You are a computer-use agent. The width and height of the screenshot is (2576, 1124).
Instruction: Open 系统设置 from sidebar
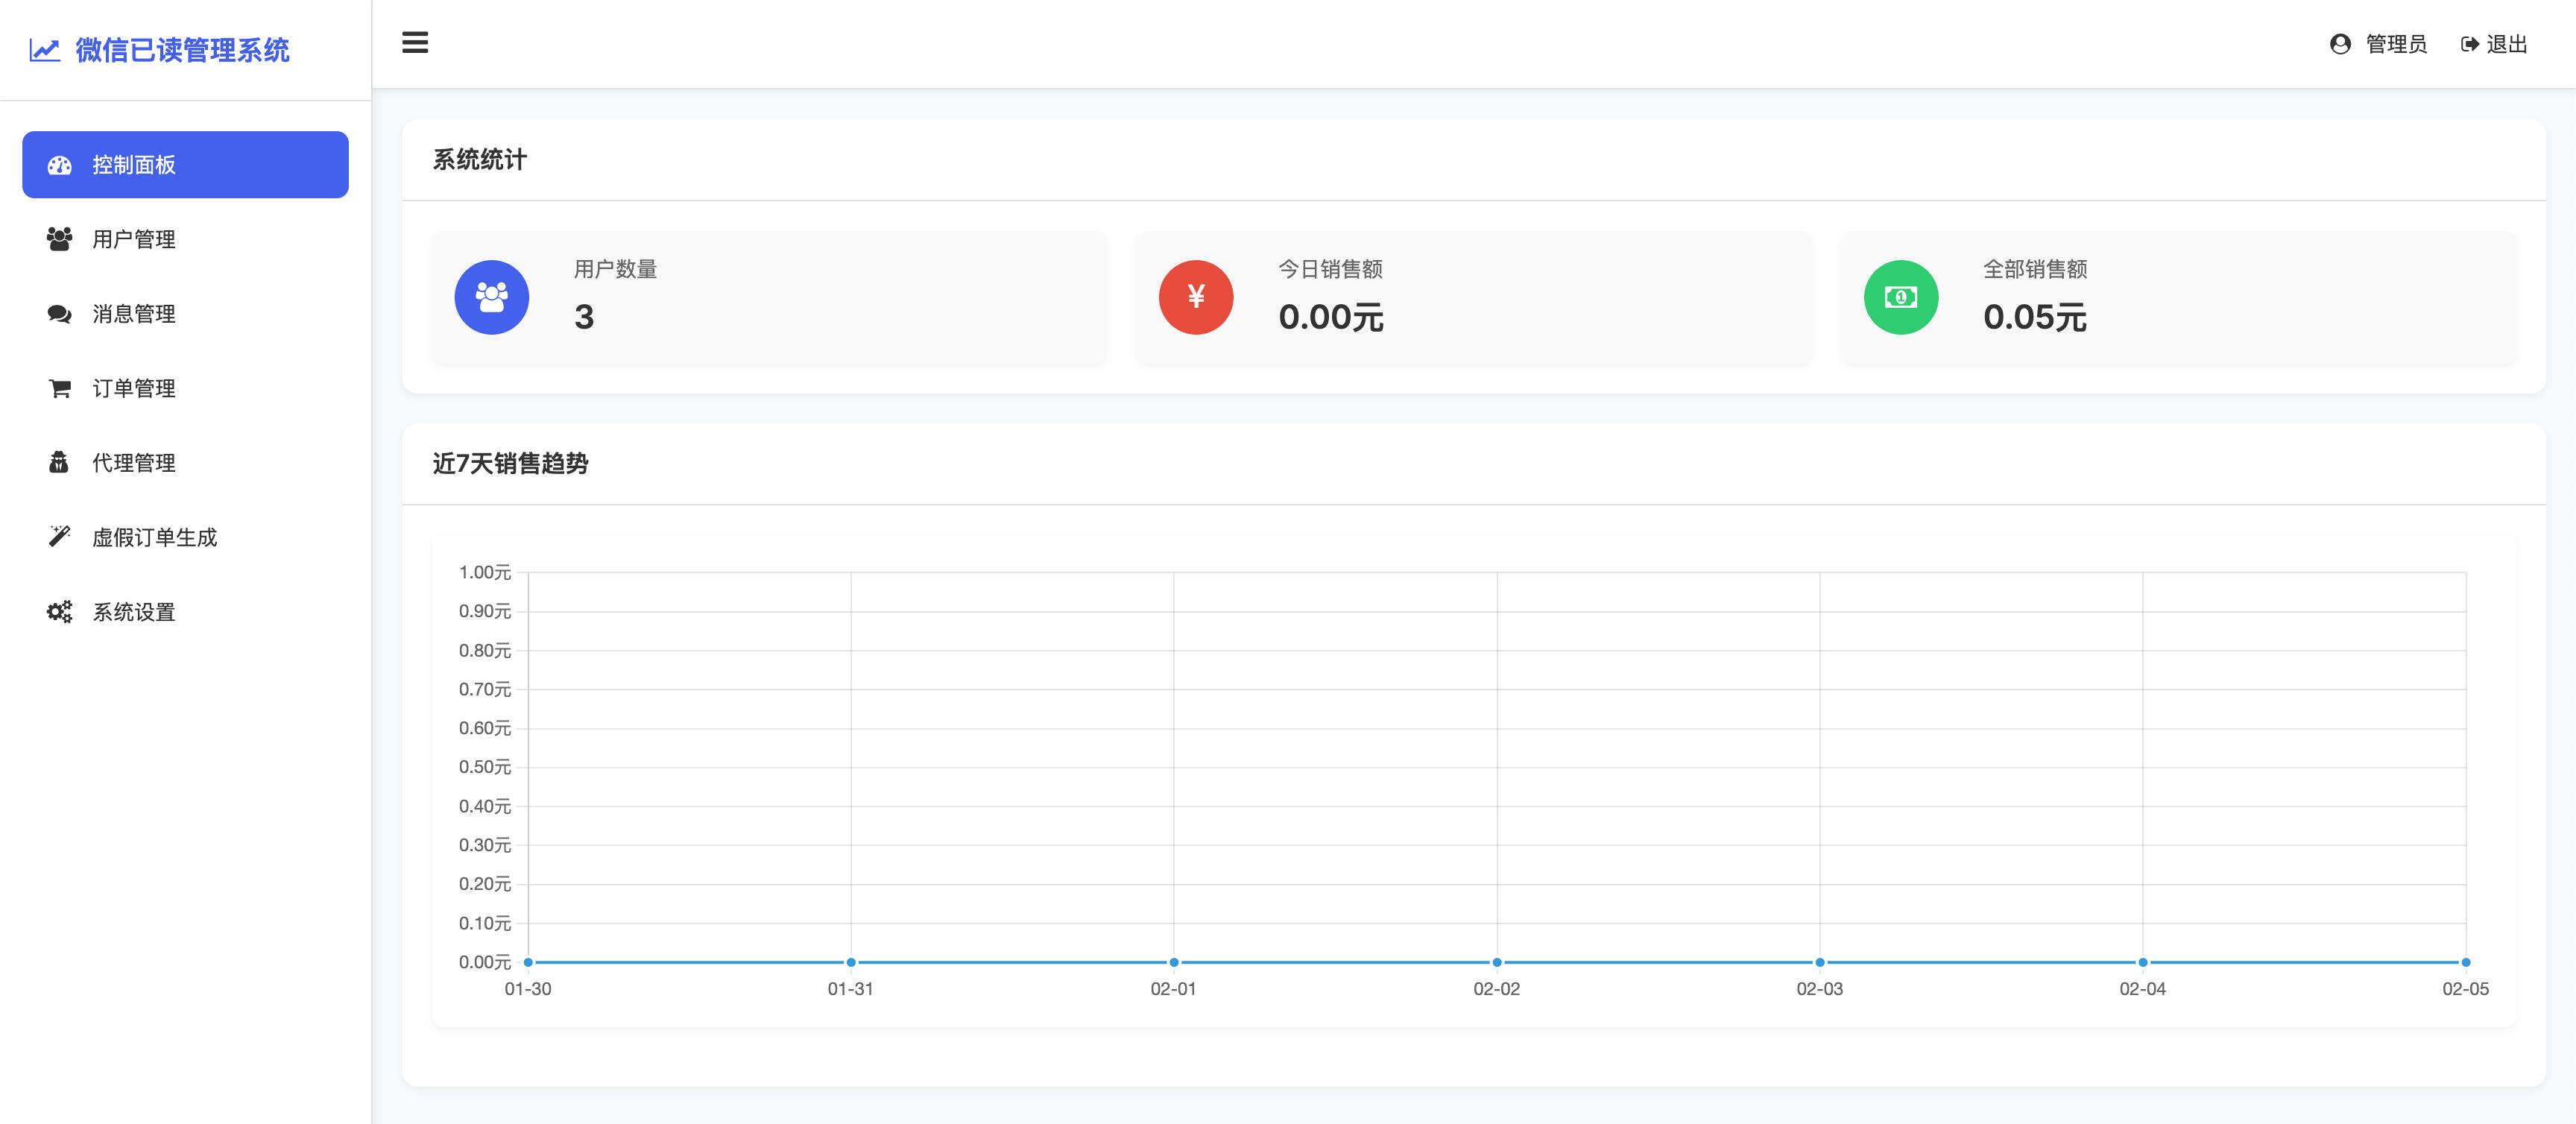pyautogui.click(x=134, y=612)
